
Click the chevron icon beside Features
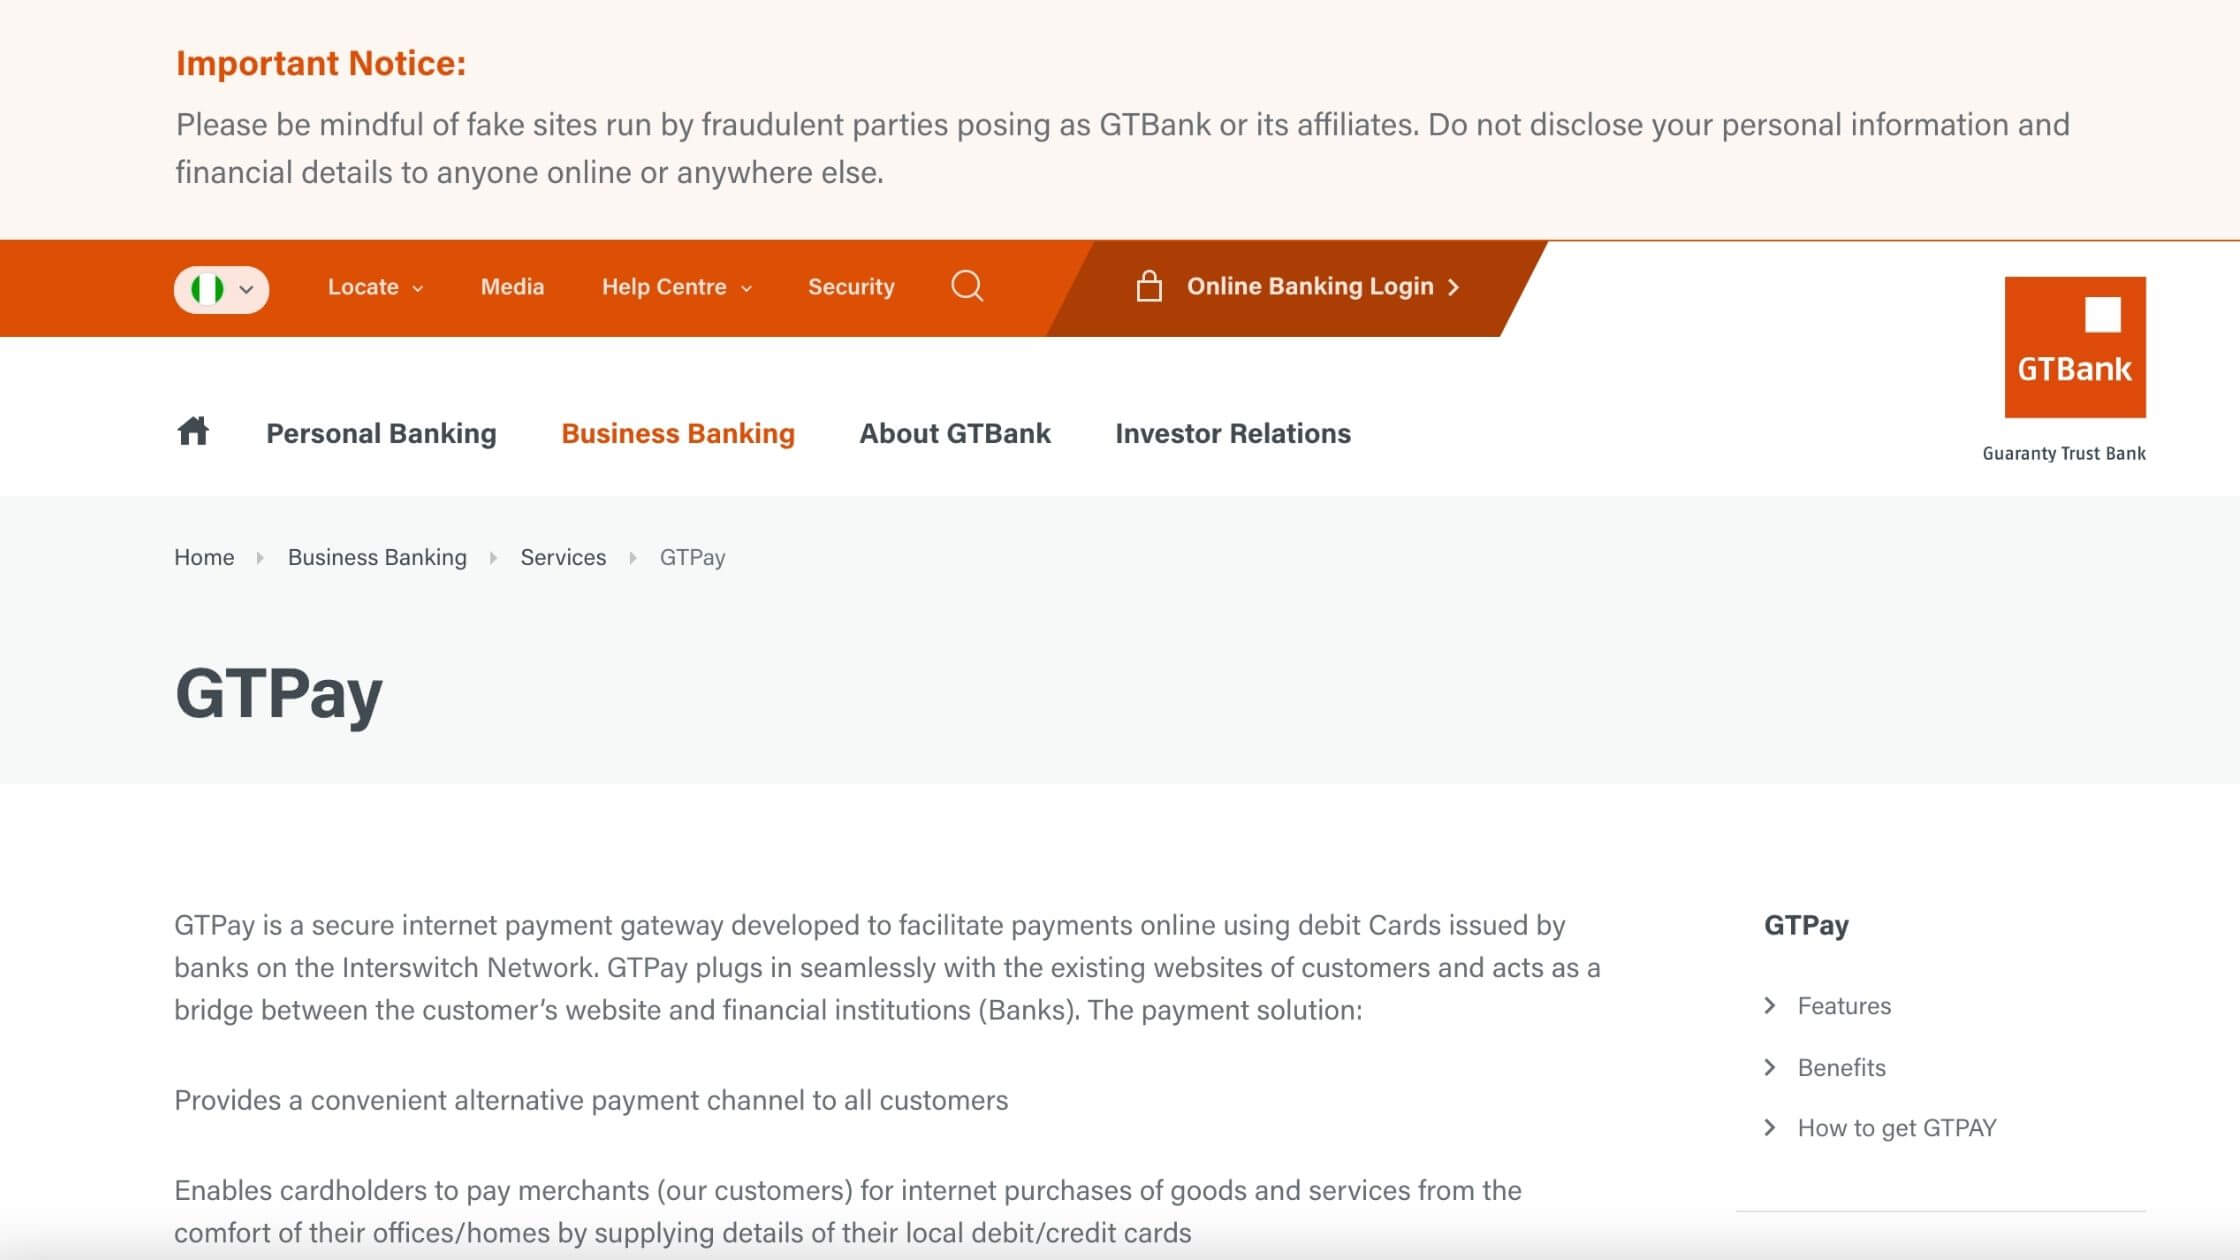point(1770,1005)
